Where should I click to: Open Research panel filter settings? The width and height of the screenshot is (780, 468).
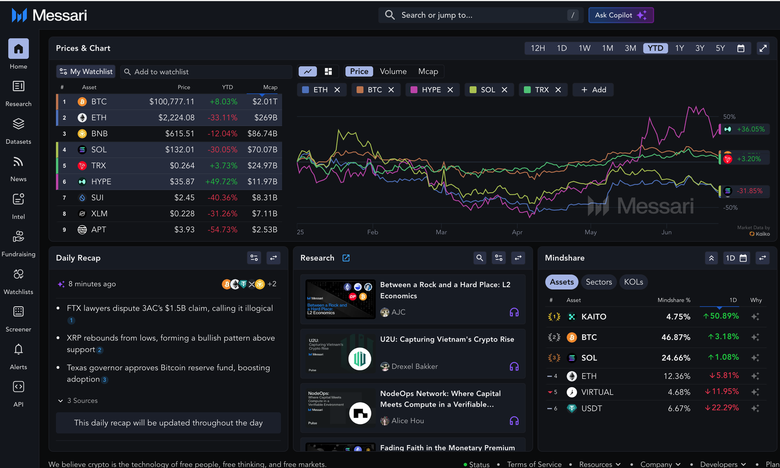498,258
